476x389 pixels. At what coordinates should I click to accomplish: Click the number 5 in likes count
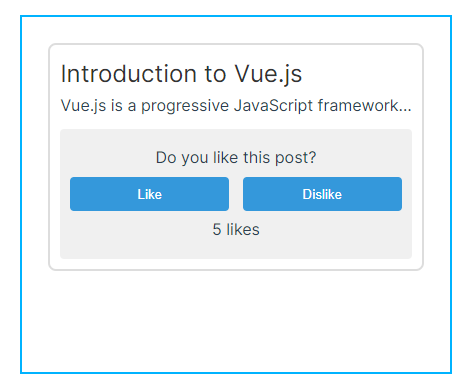coord(217,230)
